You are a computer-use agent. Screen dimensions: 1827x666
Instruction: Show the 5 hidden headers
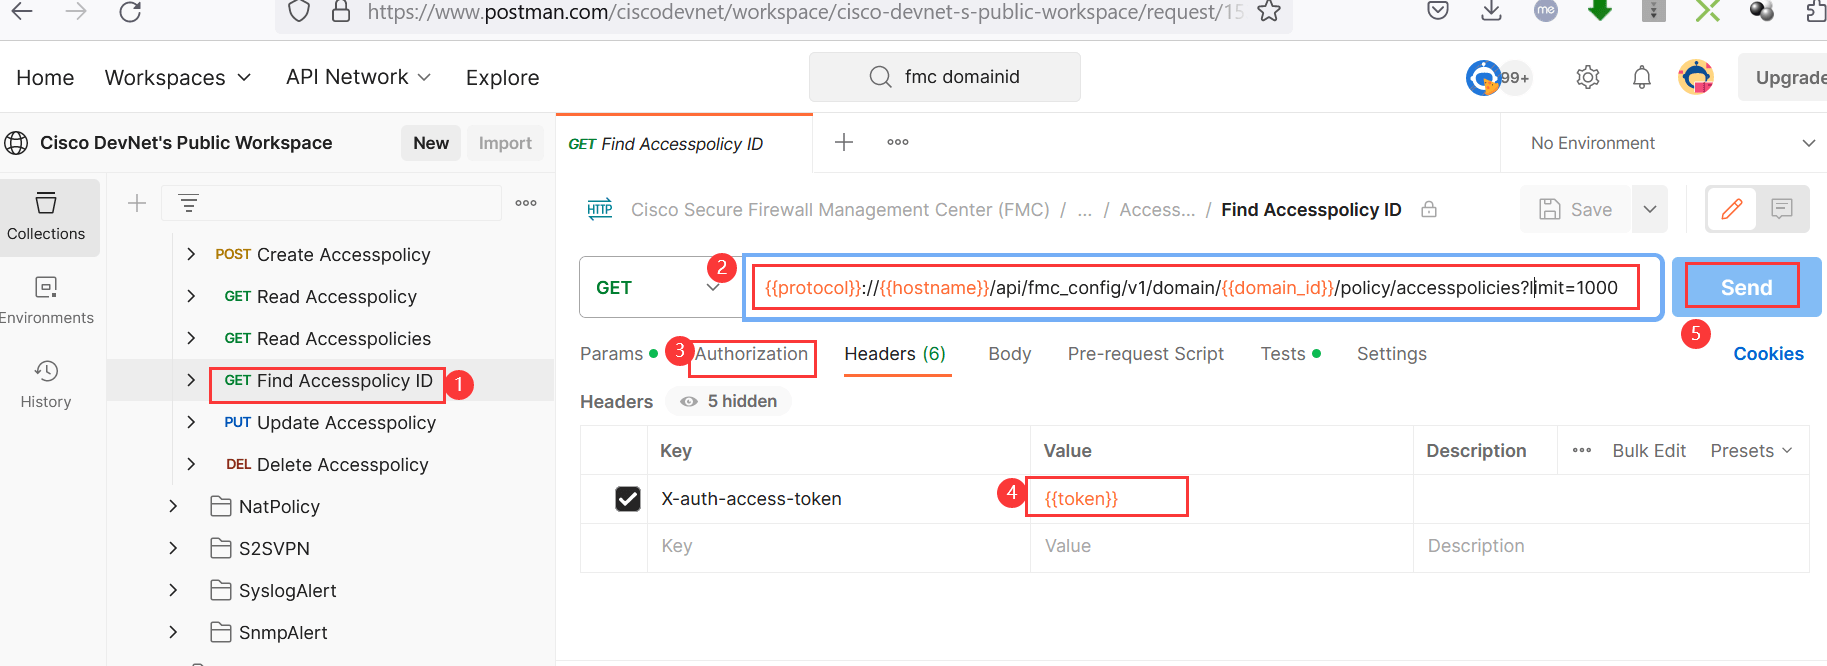pyautogui.click(x=728, y=401)
